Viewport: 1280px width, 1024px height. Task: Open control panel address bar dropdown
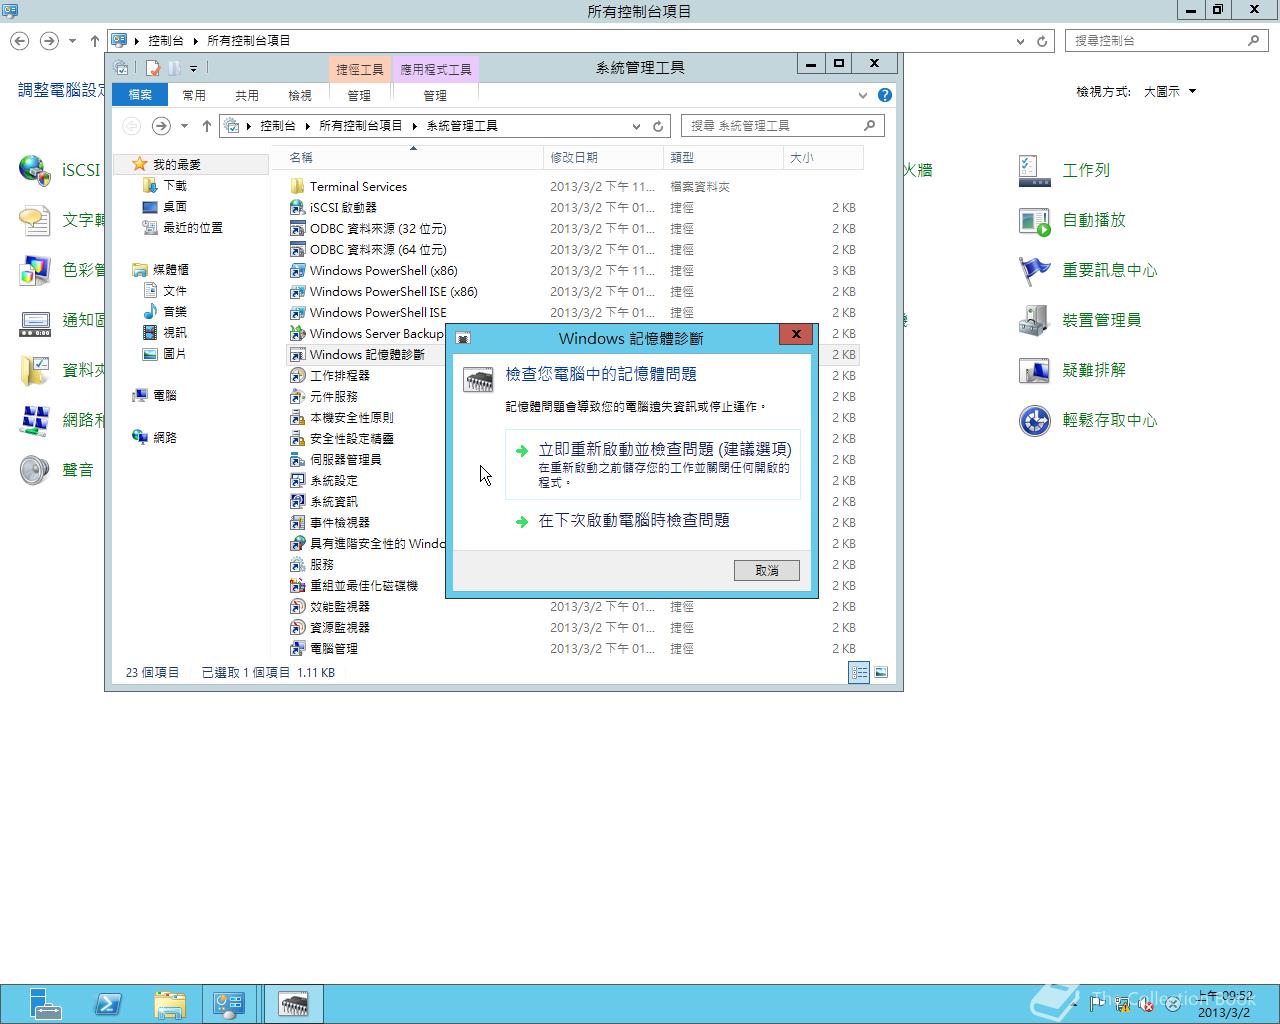(x=1020, y=41)
